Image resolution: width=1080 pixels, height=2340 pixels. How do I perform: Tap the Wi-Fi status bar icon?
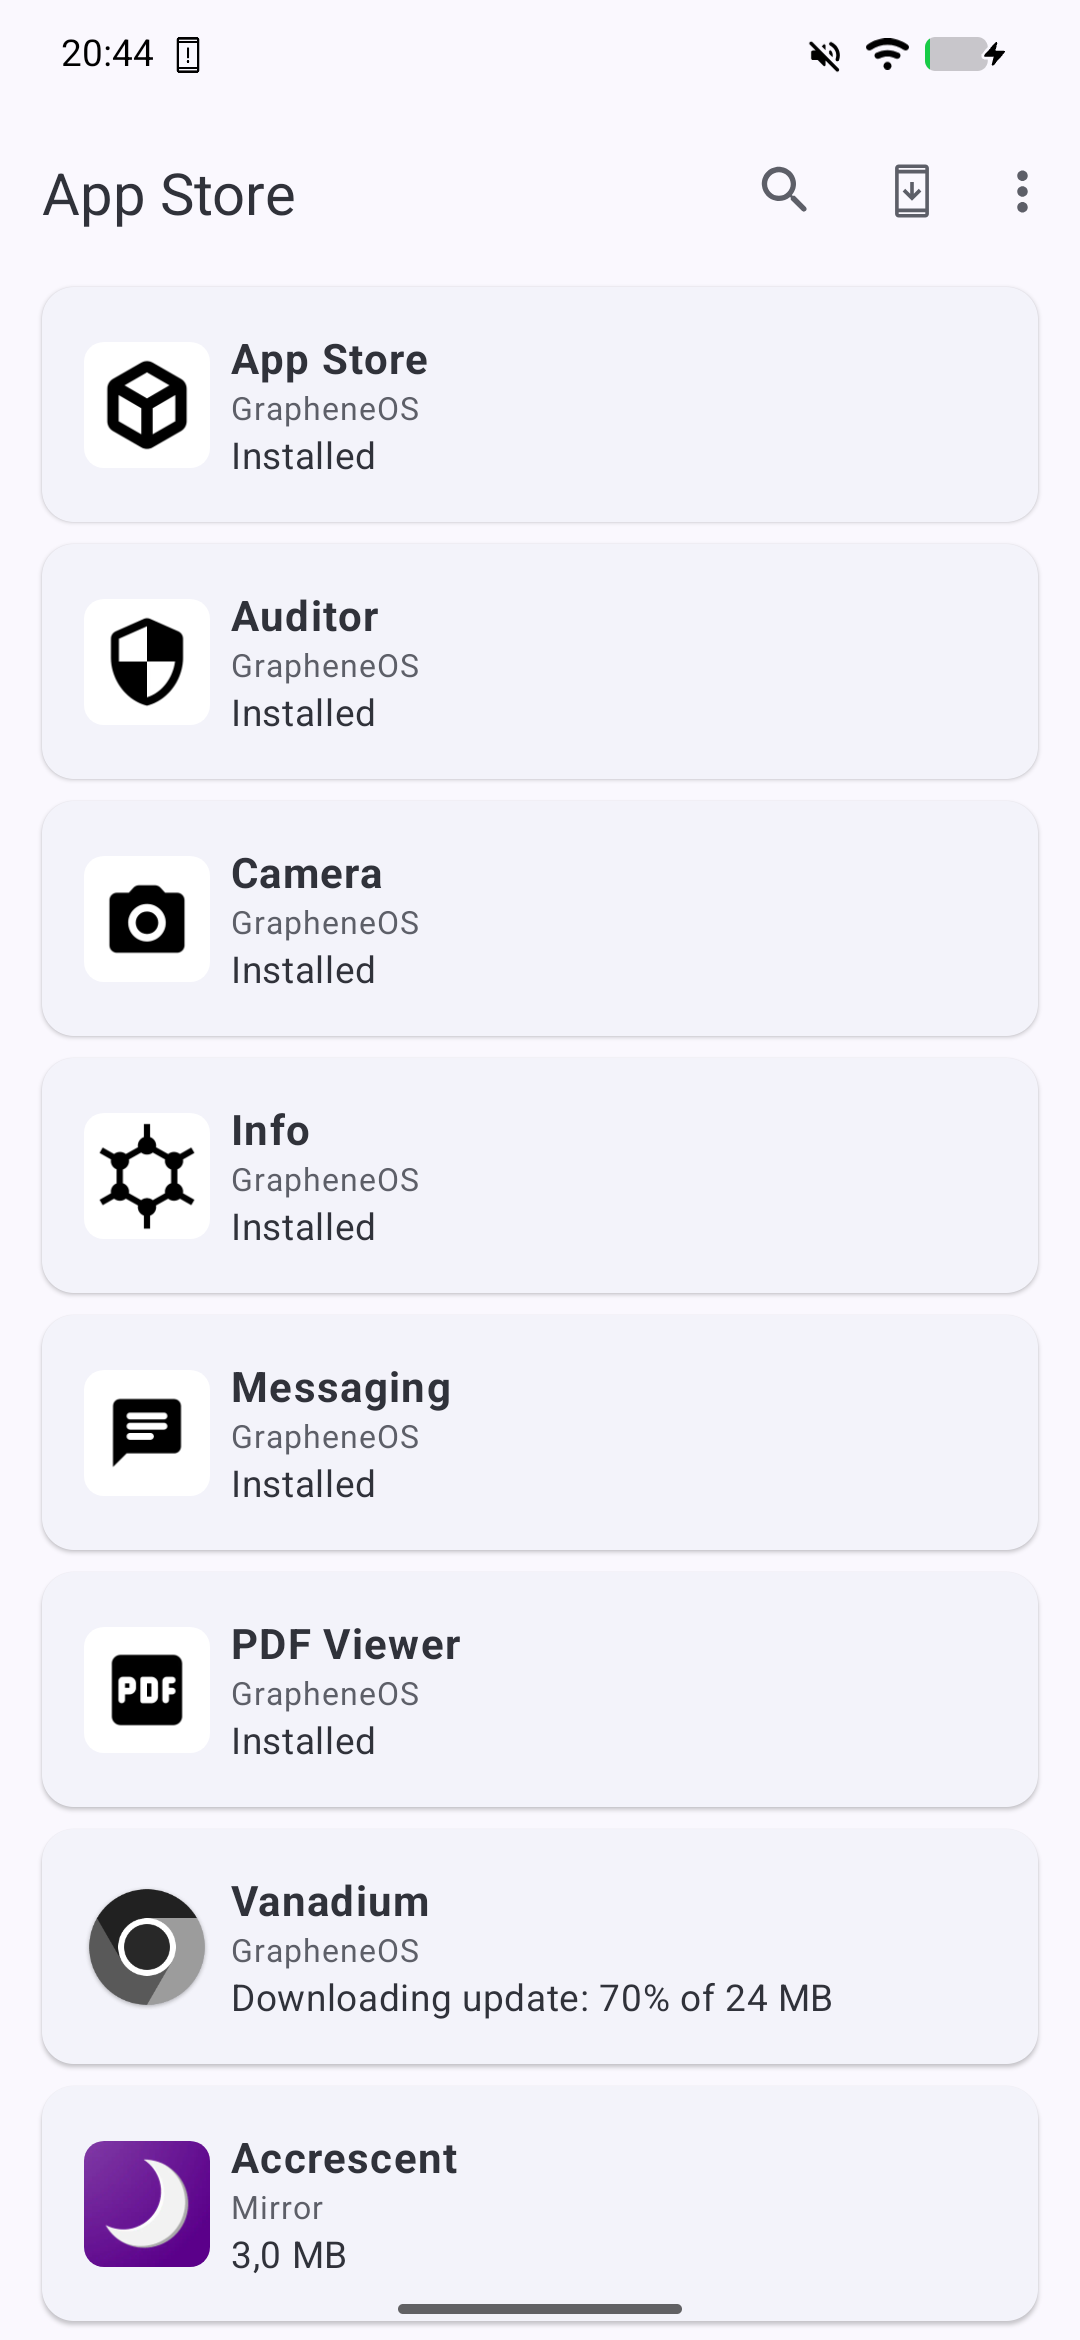click(887, 53)
